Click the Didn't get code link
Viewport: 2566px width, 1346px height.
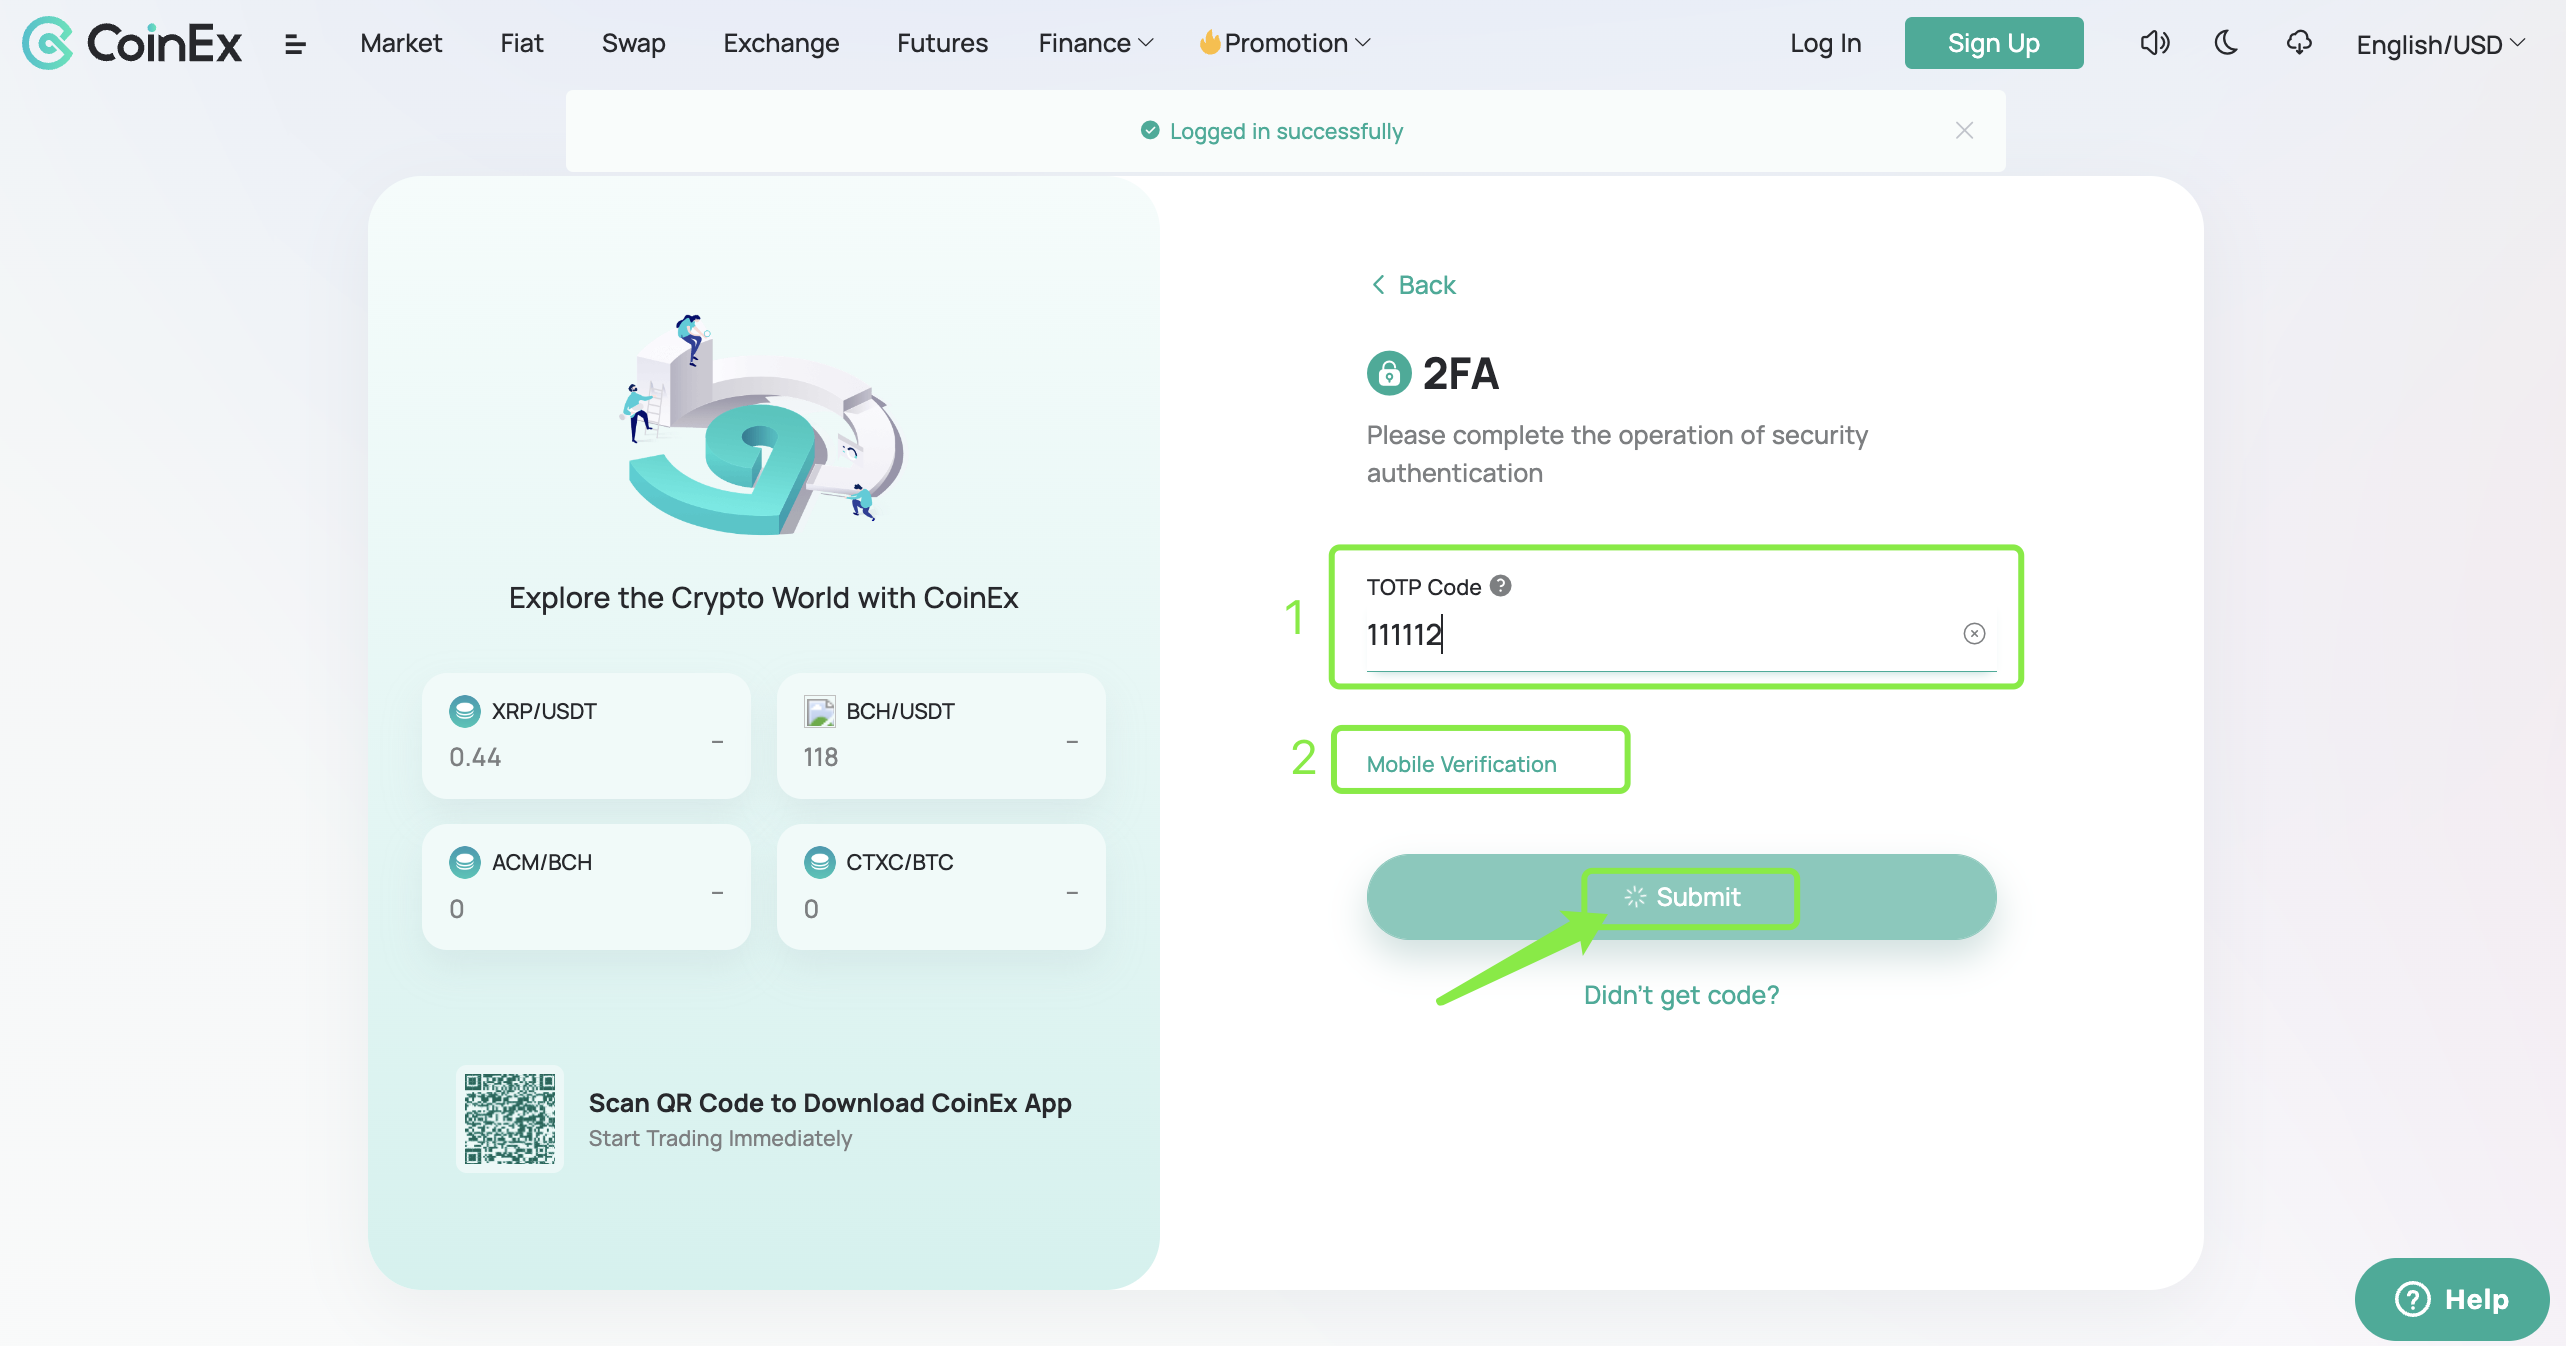[x=1680, y=995]
